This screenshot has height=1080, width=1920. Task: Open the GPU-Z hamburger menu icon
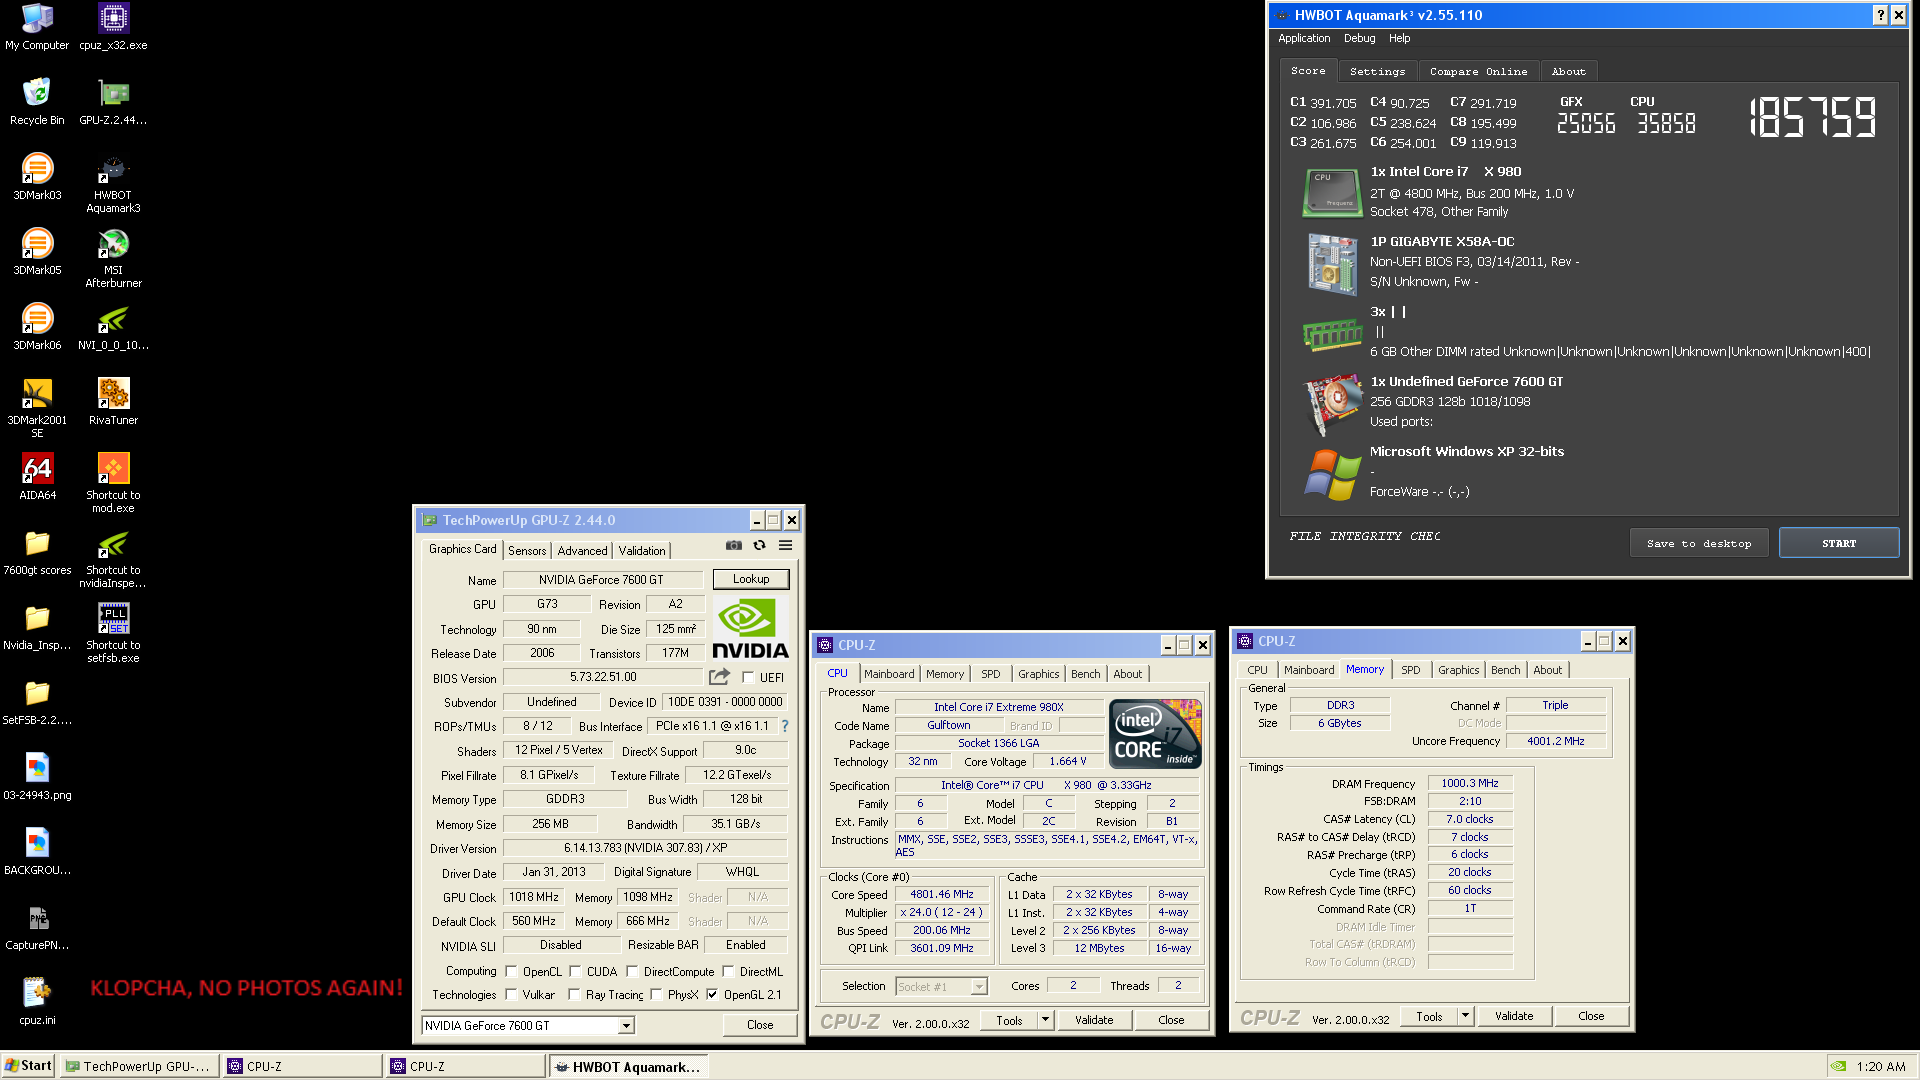(786, 545)
